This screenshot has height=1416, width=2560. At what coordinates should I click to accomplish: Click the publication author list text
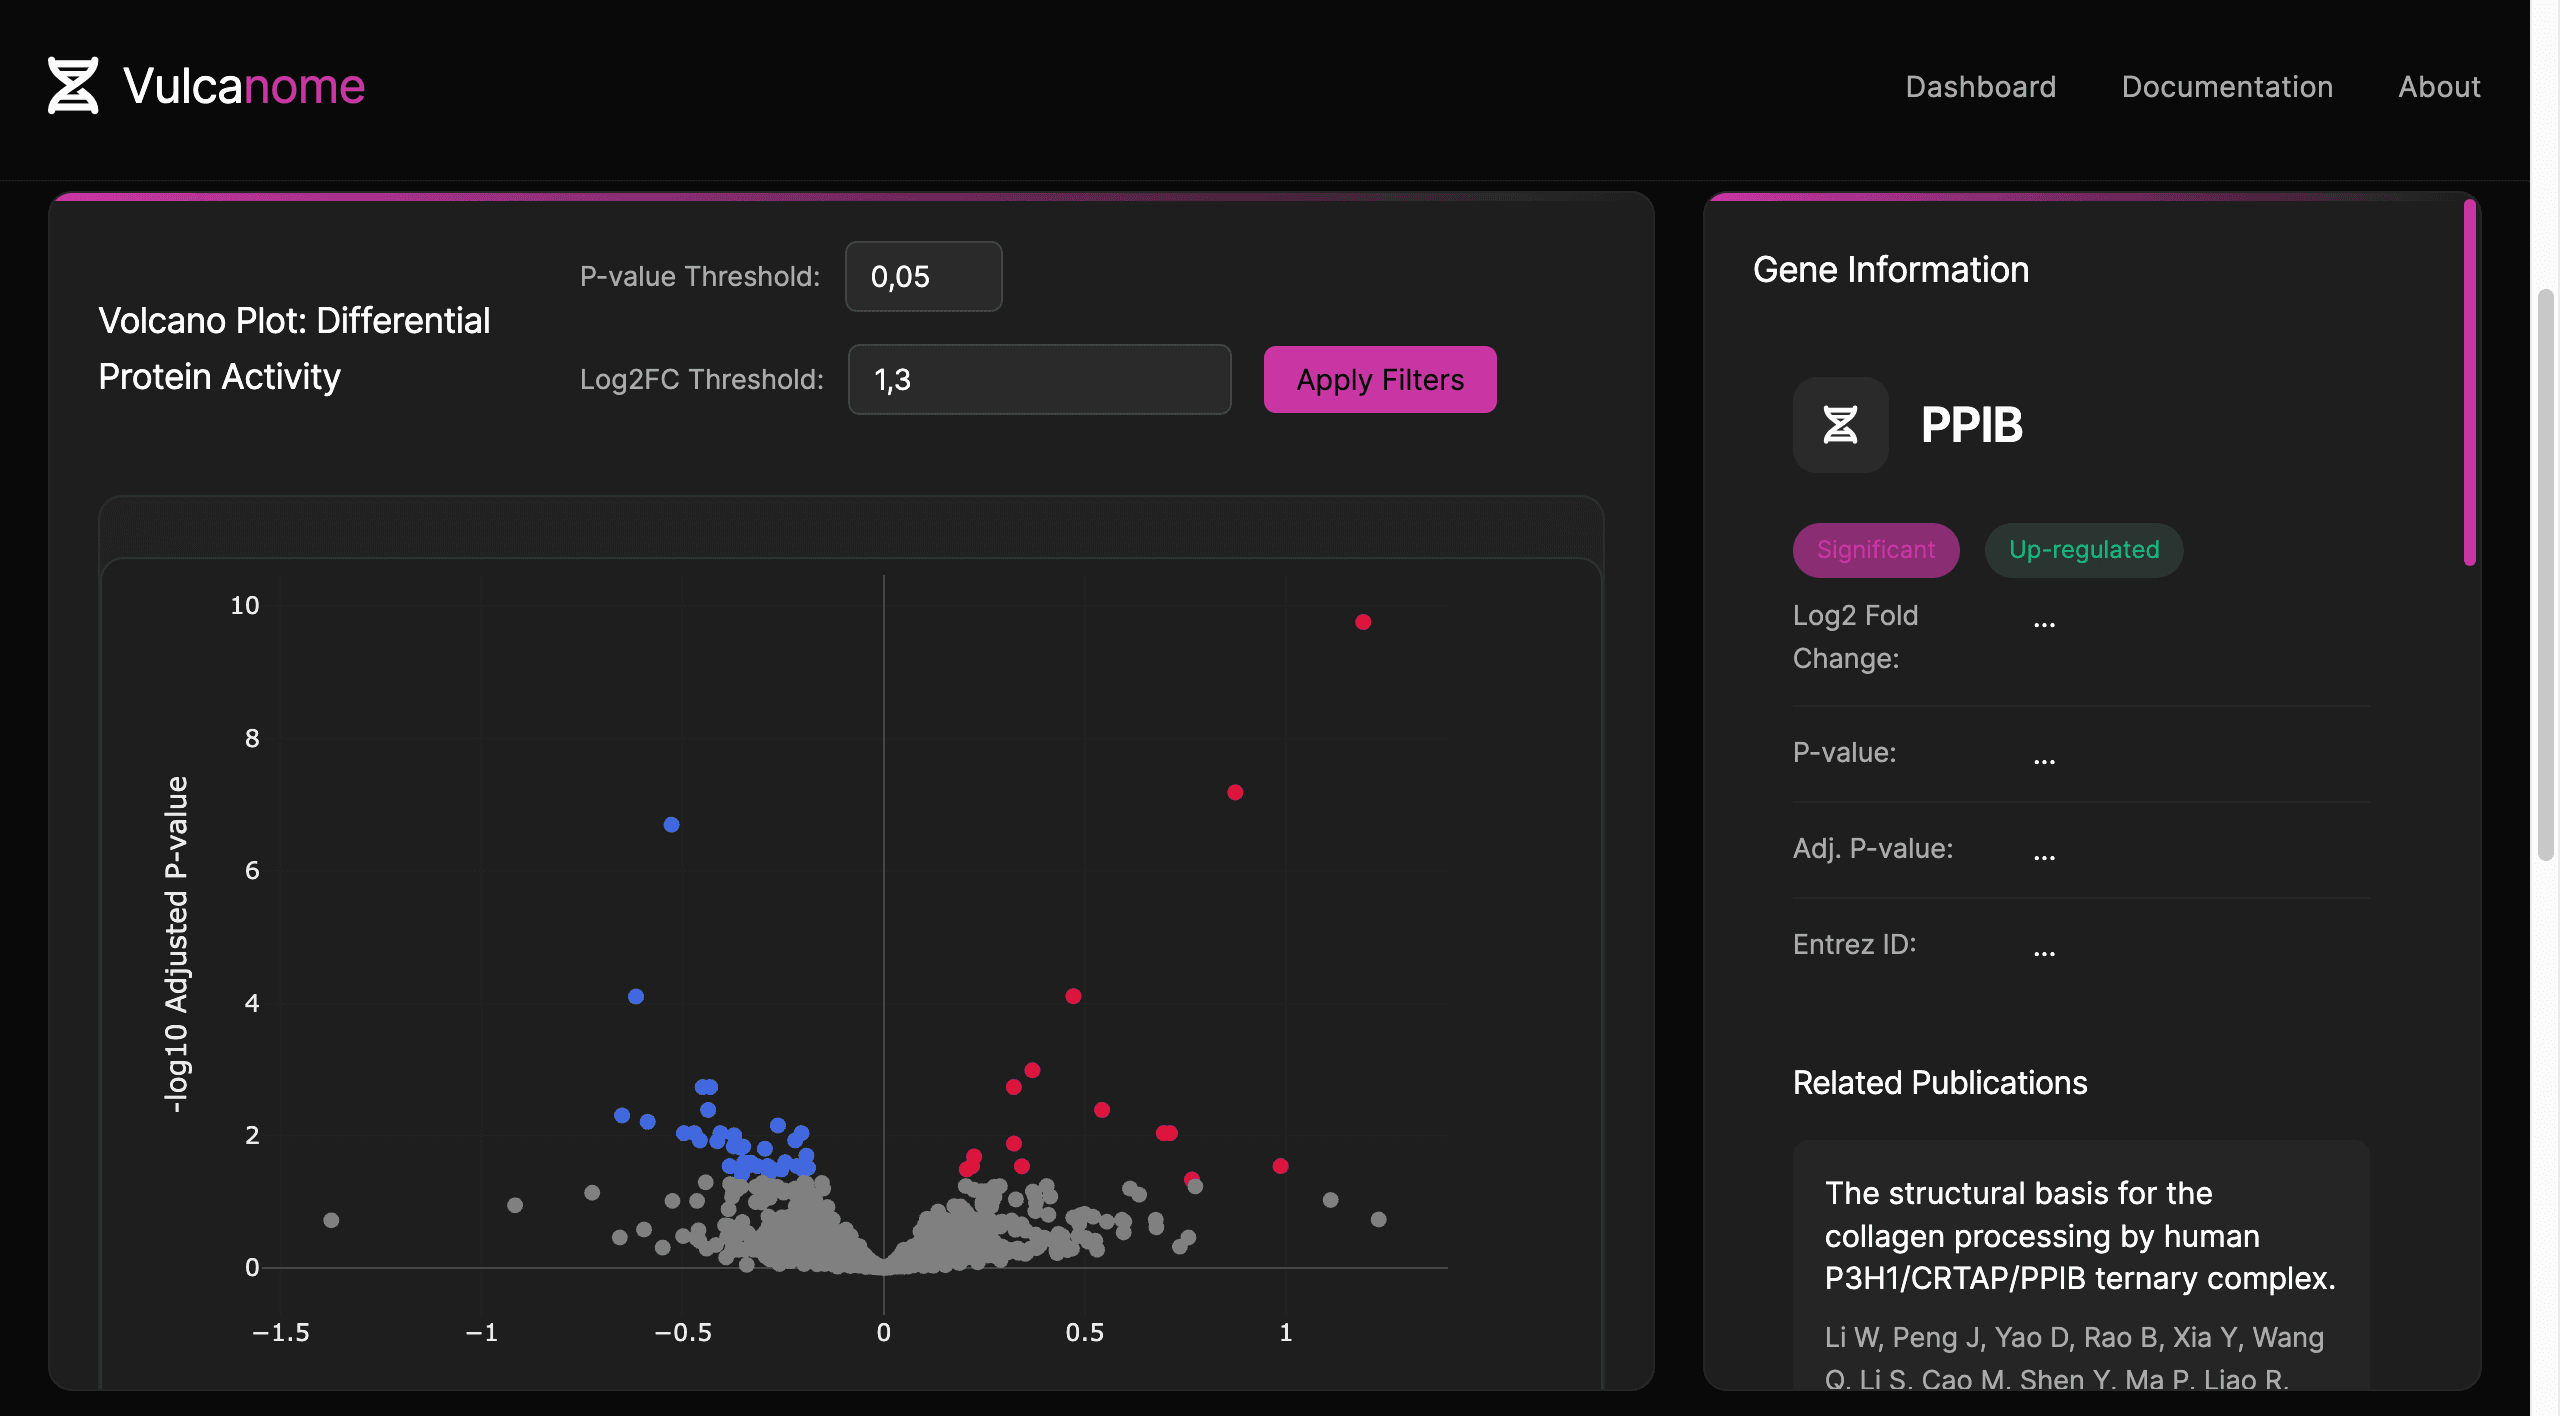coord(2074,1358)
